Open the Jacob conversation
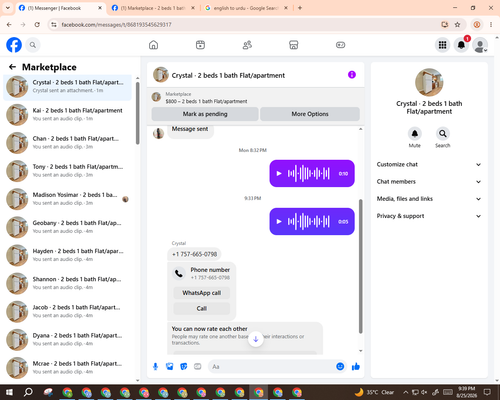 point(67,311)
